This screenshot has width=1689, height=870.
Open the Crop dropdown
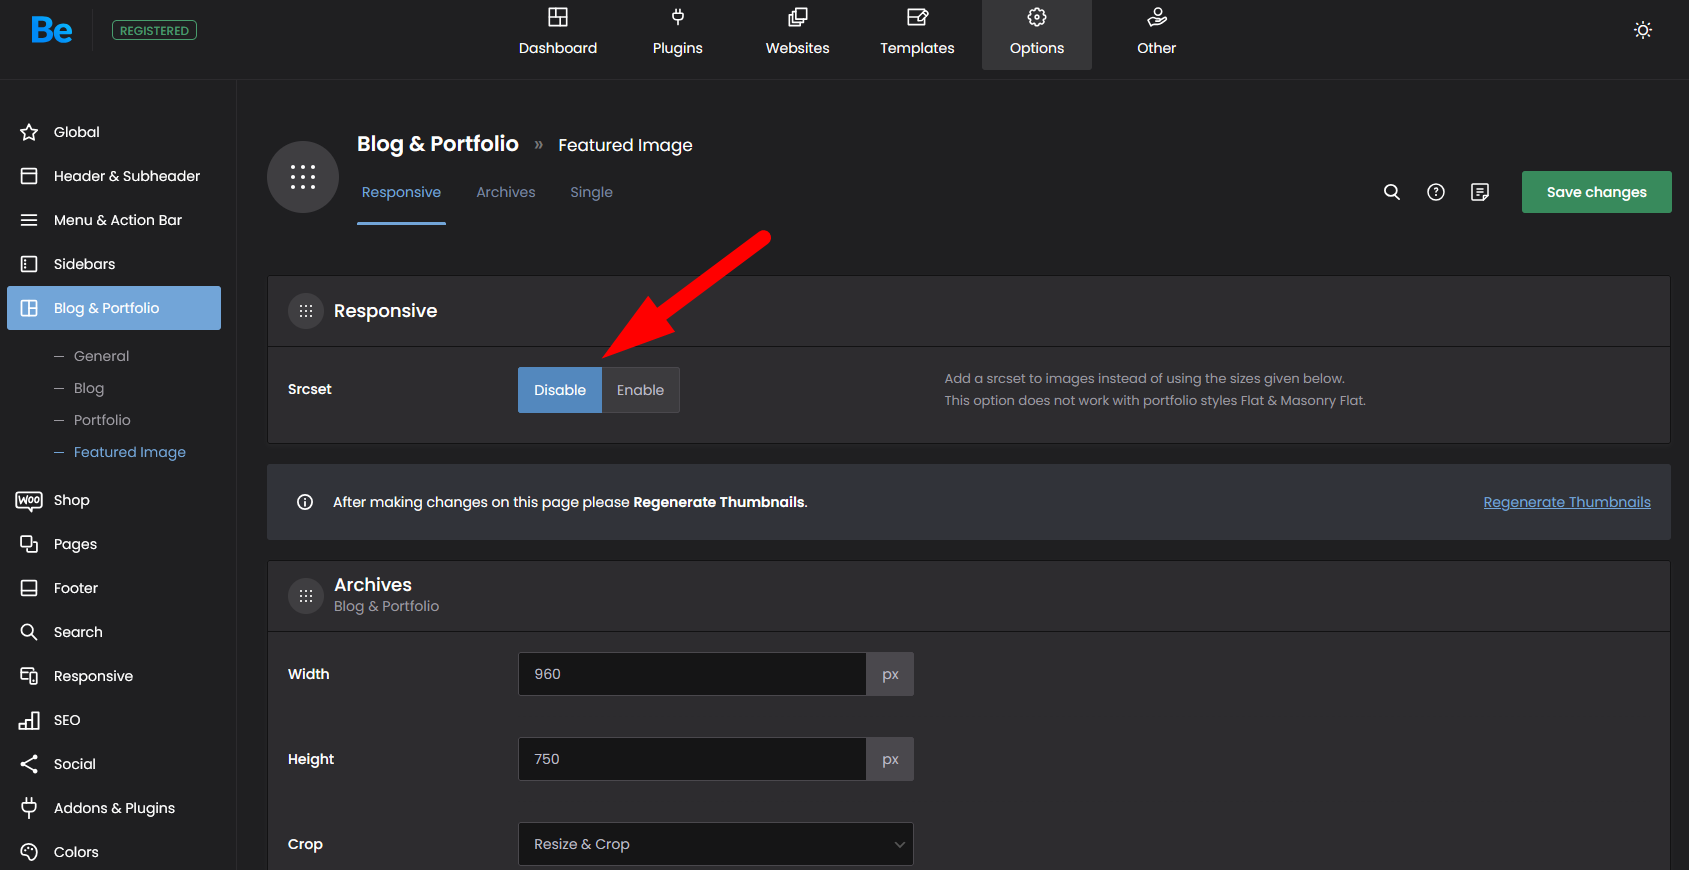(716, 844)
